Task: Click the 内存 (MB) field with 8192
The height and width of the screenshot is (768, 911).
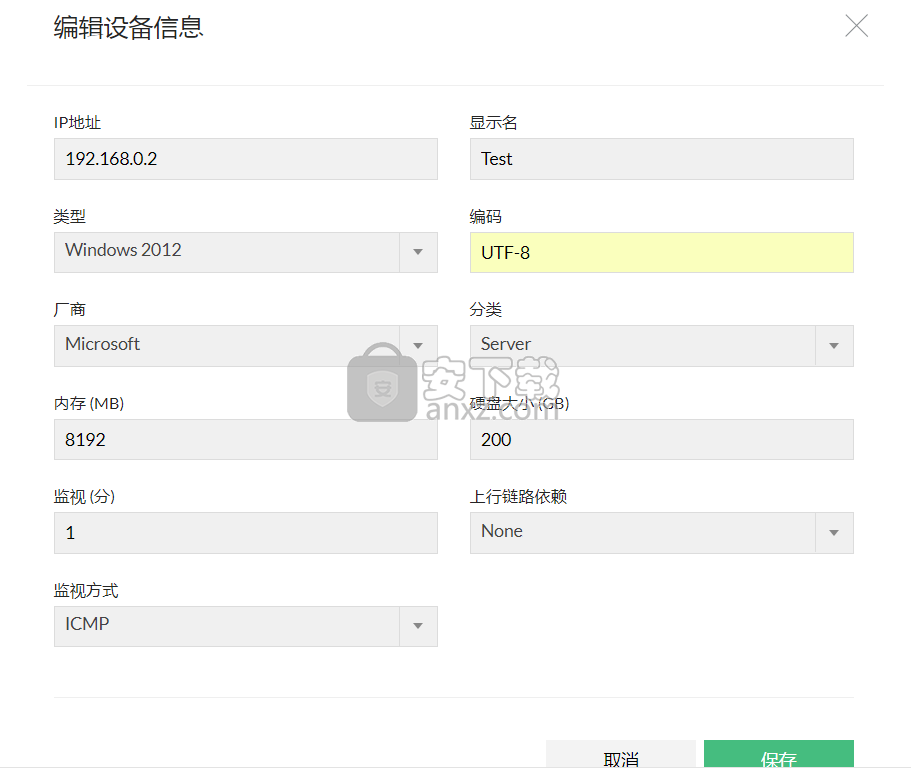Action: [x=246, y=439]
